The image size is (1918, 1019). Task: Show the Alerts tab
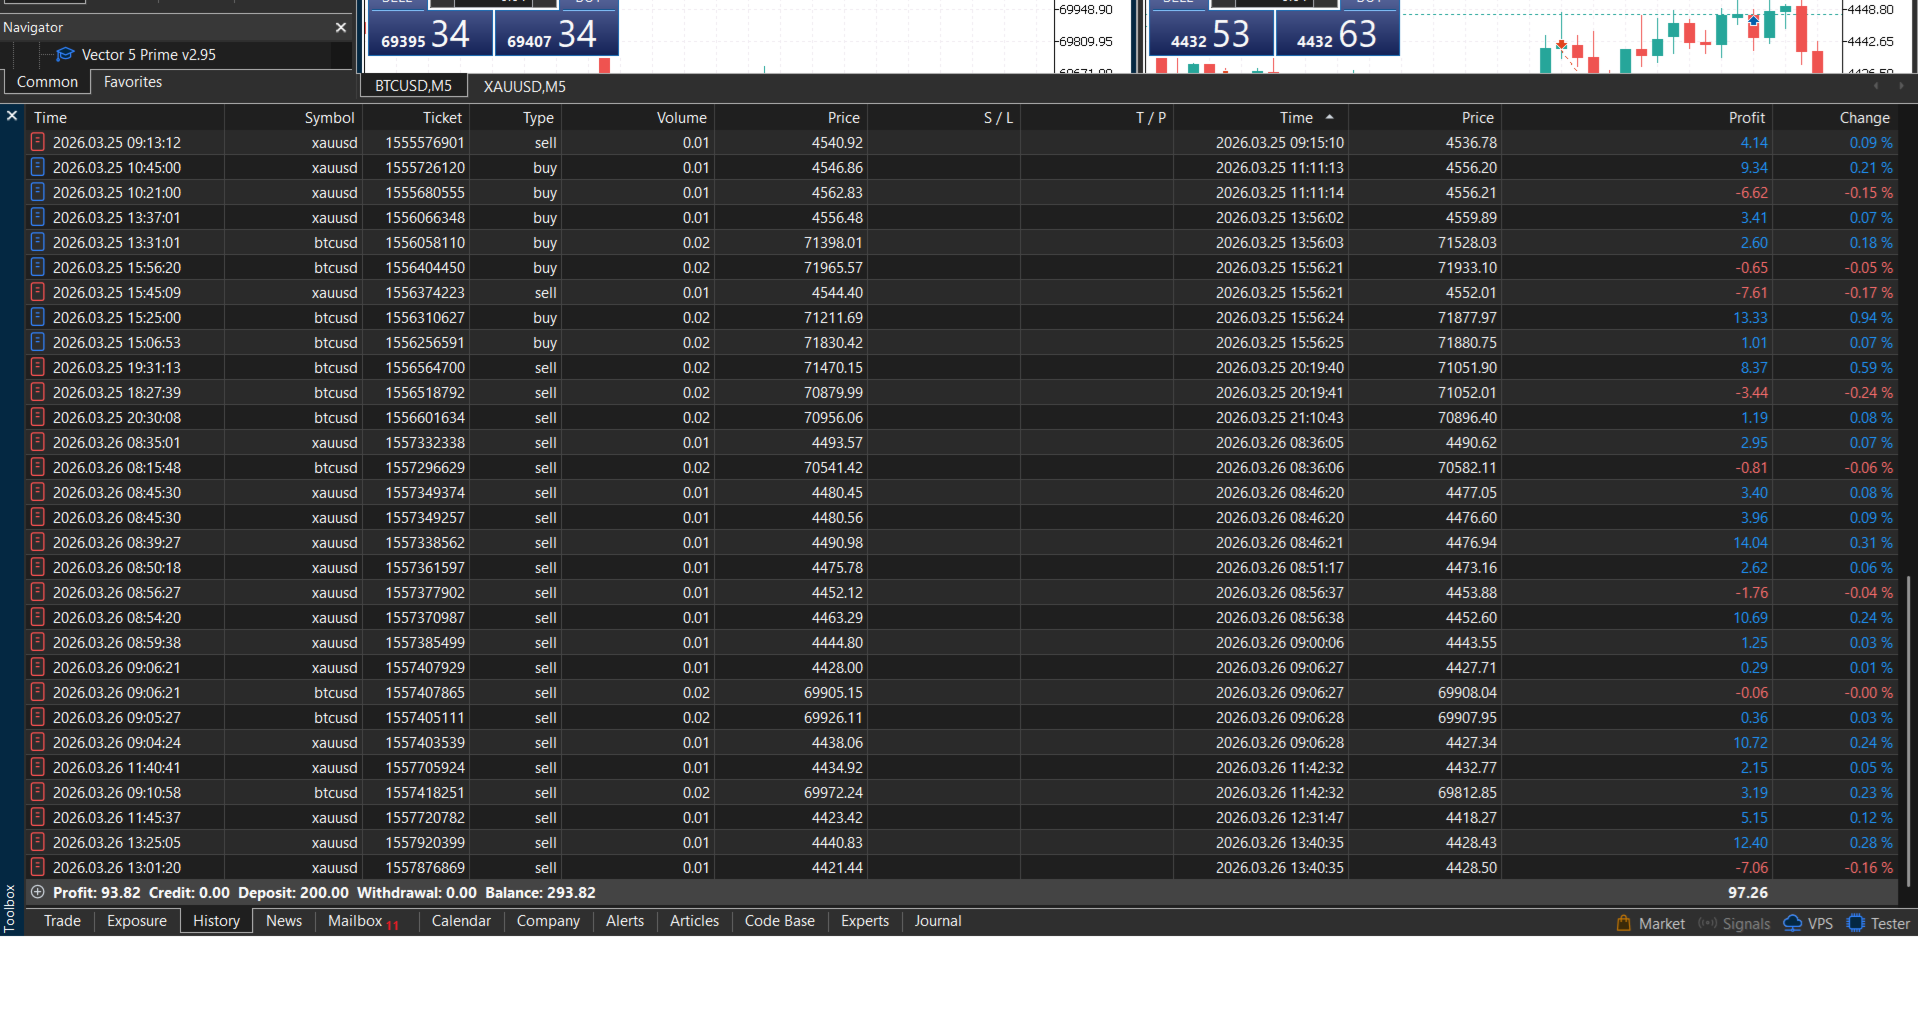625,921
